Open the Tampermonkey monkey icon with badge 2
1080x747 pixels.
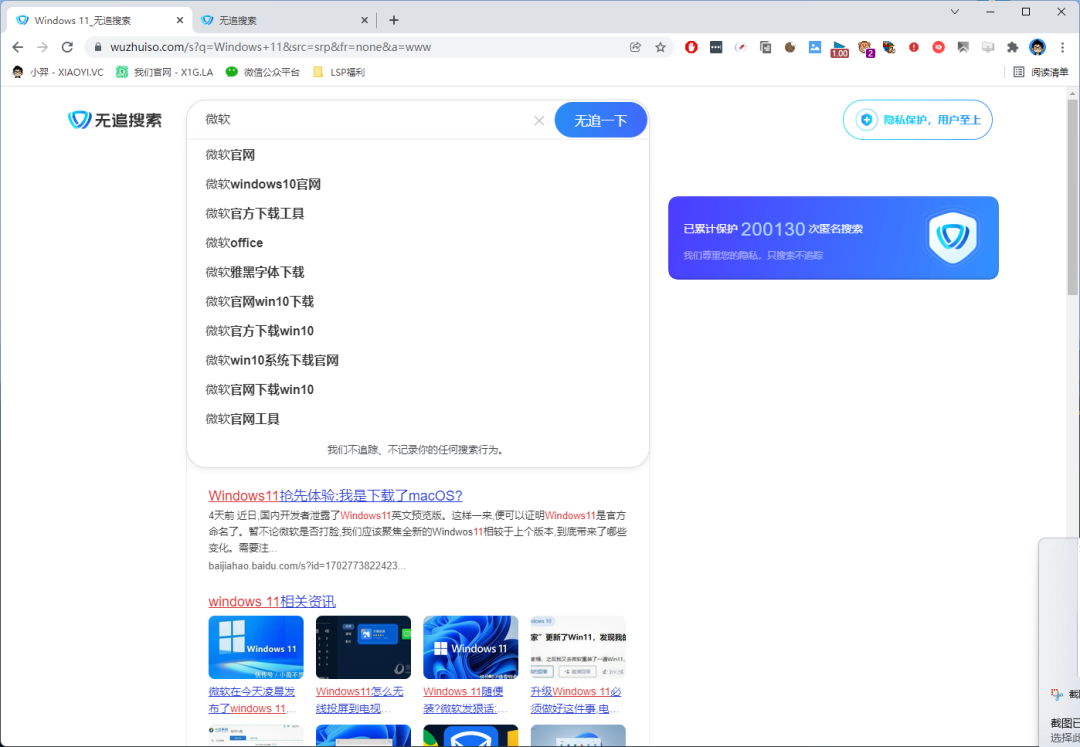point(865,48)
